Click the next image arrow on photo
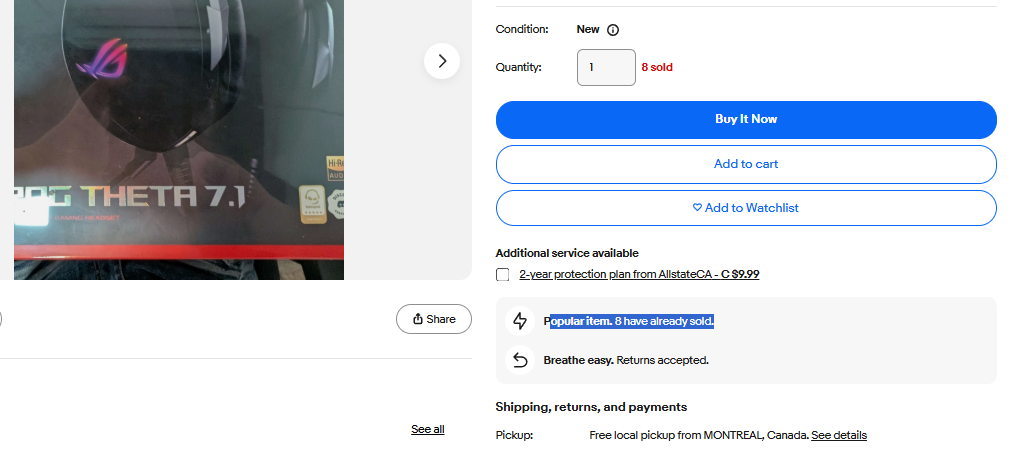 (x=442, y=61)
